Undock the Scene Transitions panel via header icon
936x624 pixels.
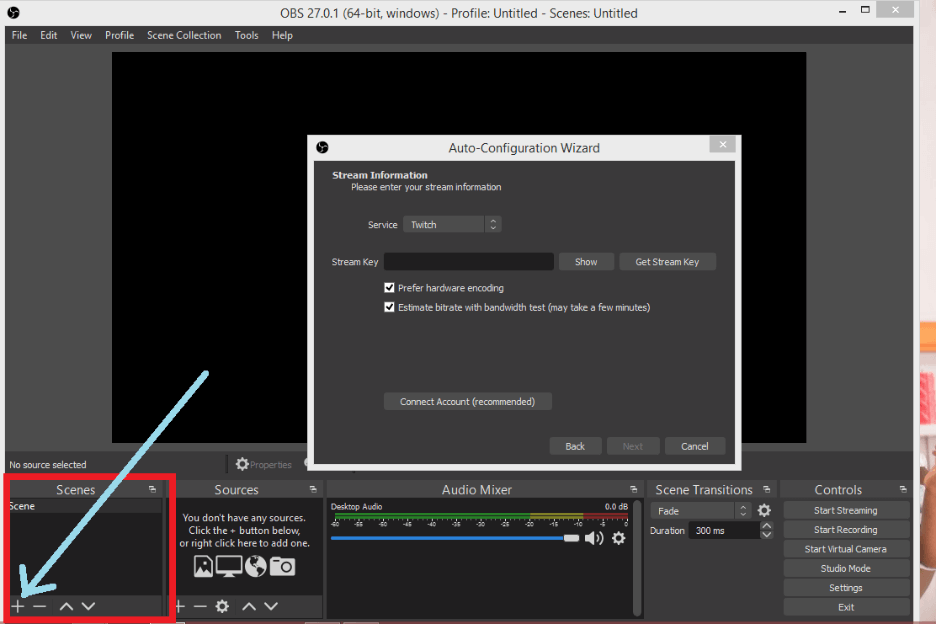[766, 489]
